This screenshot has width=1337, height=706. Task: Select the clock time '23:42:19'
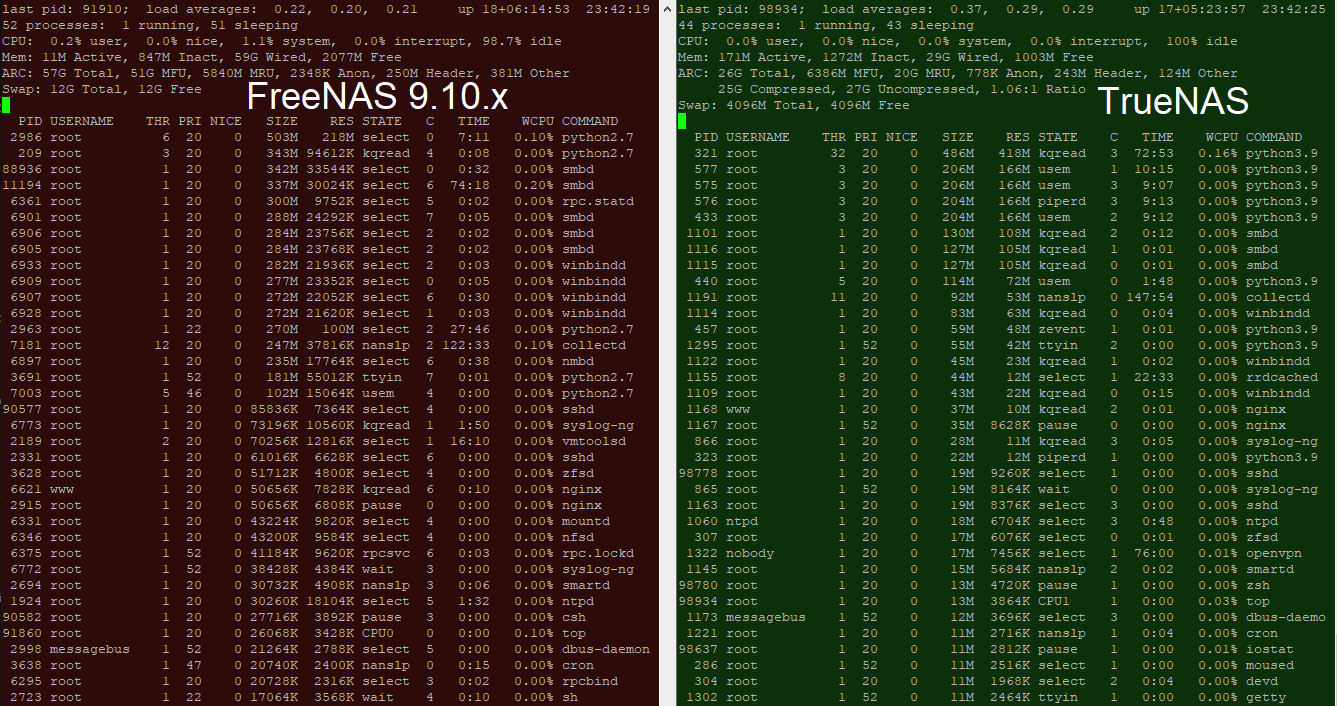coord(618,9)
